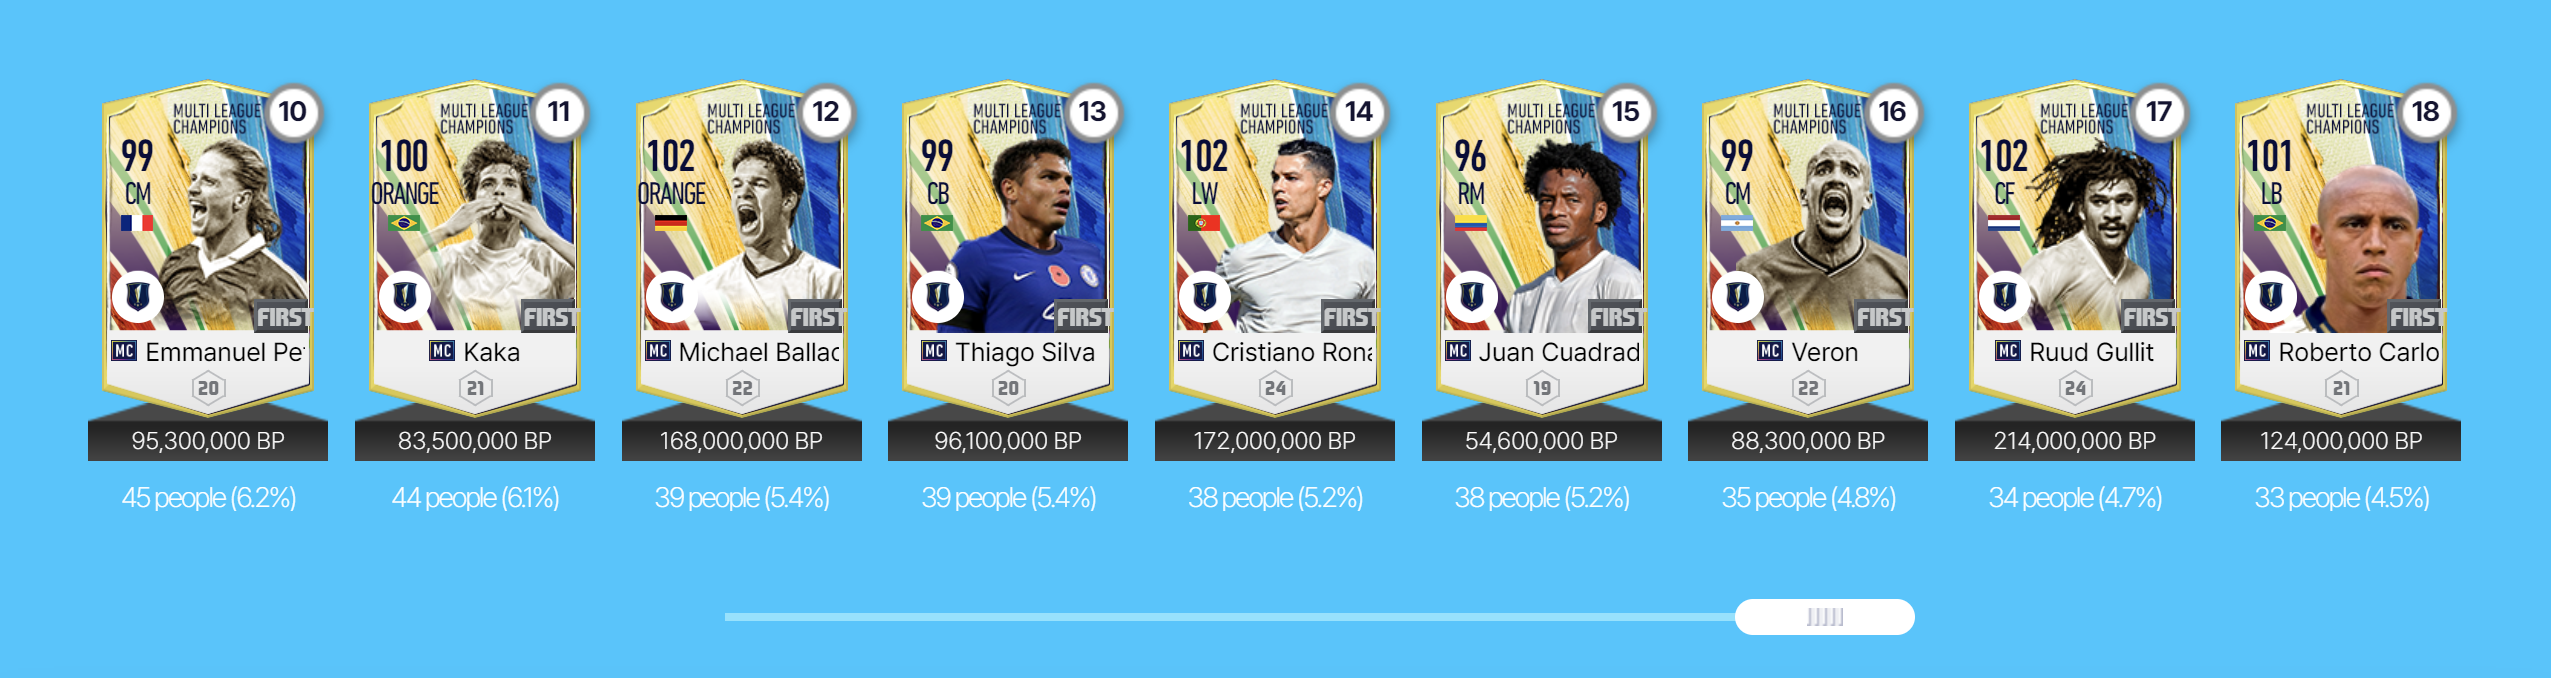Click the MC season icon beside Veron
Viewport: 2551px width, 678px height.
point(1769,351)
